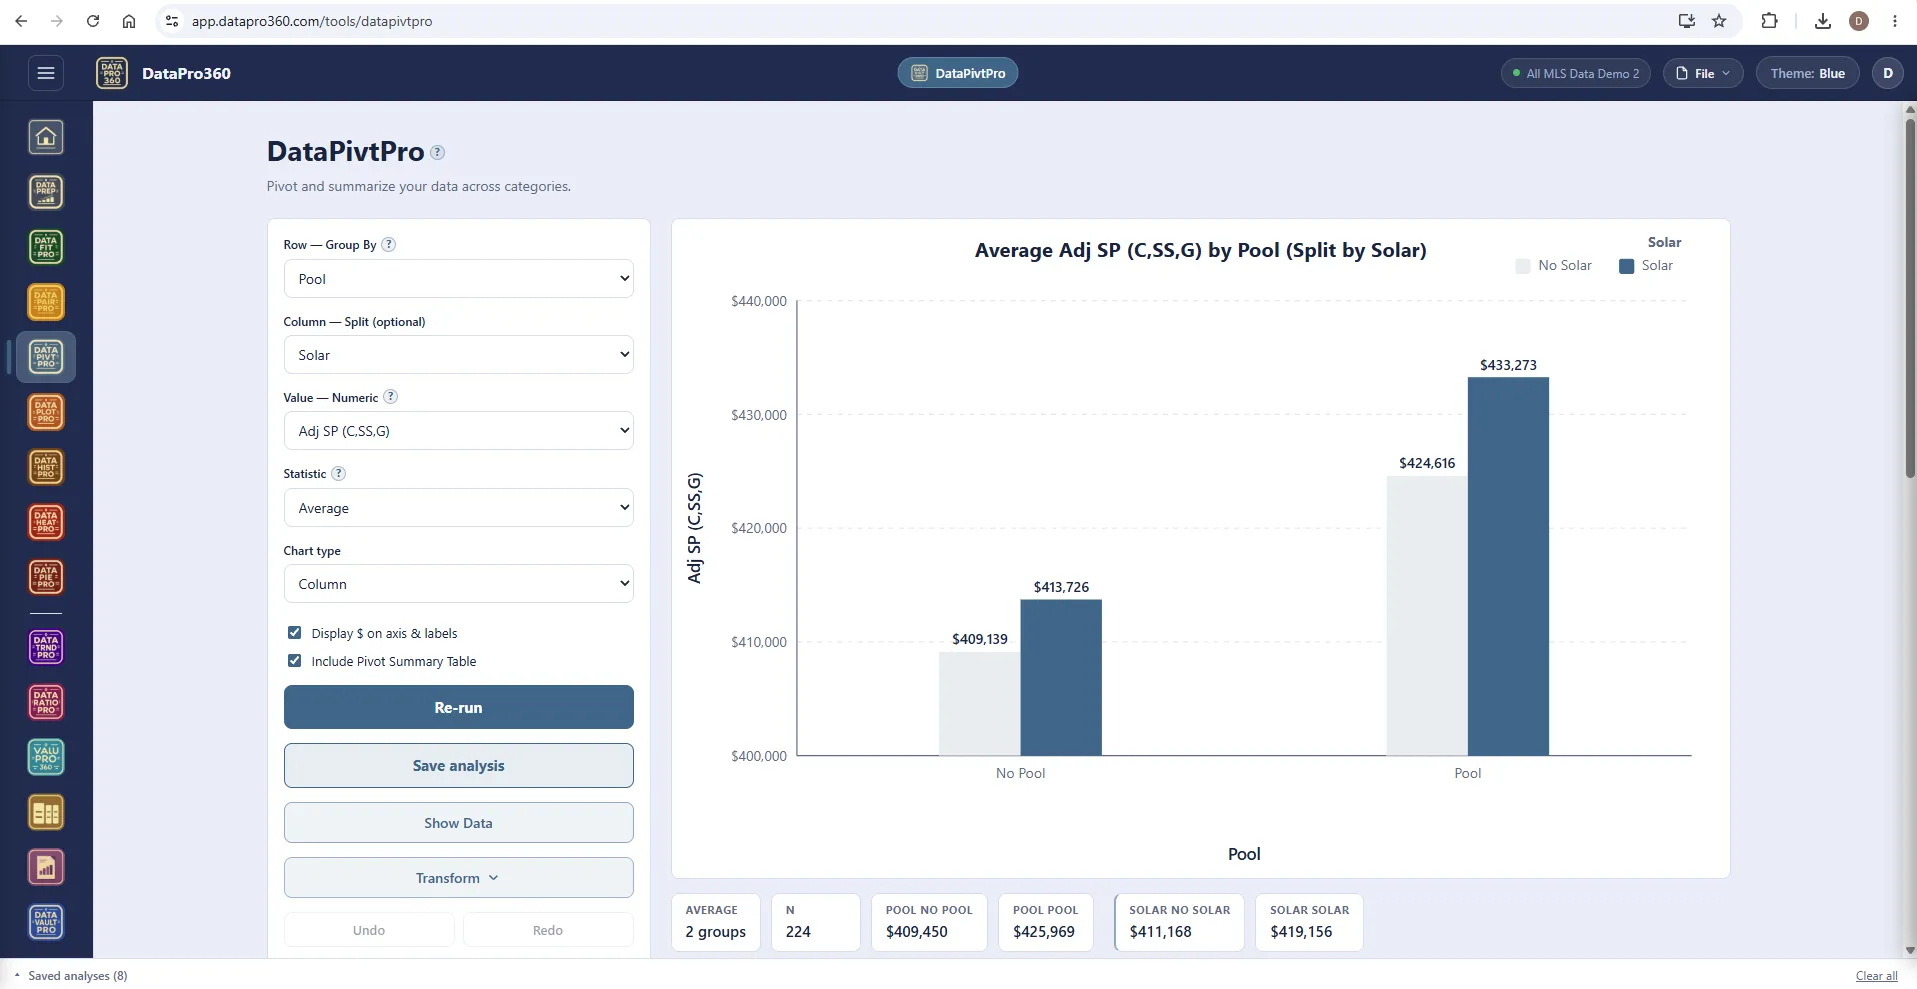Open the report chart document icon

[46, 868]
